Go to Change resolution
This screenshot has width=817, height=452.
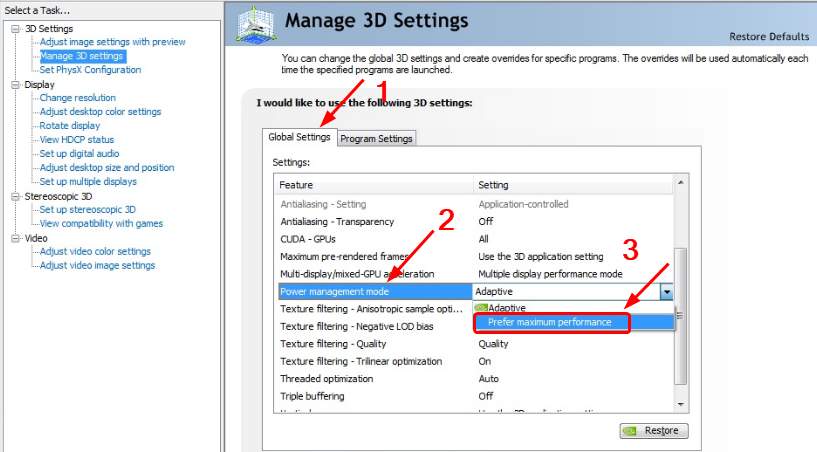(78, 98)
